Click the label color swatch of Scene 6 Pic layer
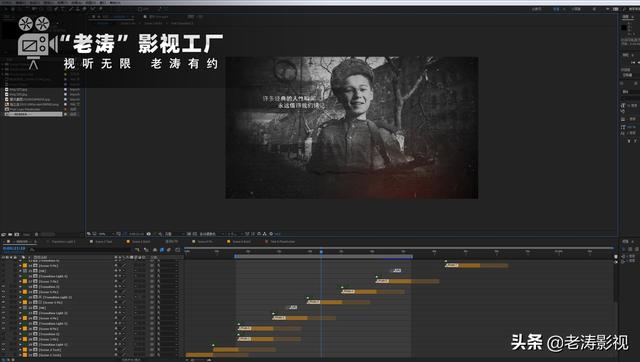Image resolution: width=640 pixels, height=362 pixels. [25, 292]
